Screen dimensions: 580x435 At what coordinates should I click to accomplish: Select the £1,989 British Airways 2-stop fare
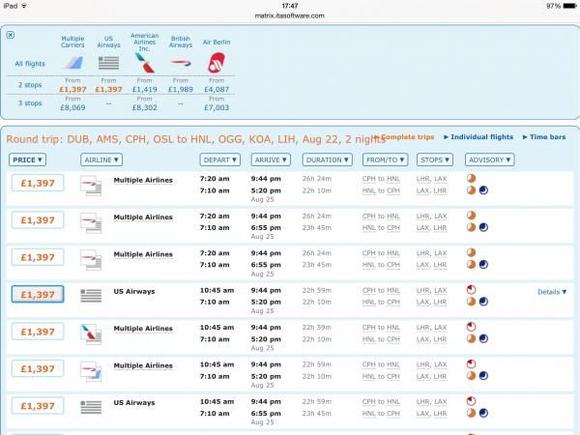(181, 89)
